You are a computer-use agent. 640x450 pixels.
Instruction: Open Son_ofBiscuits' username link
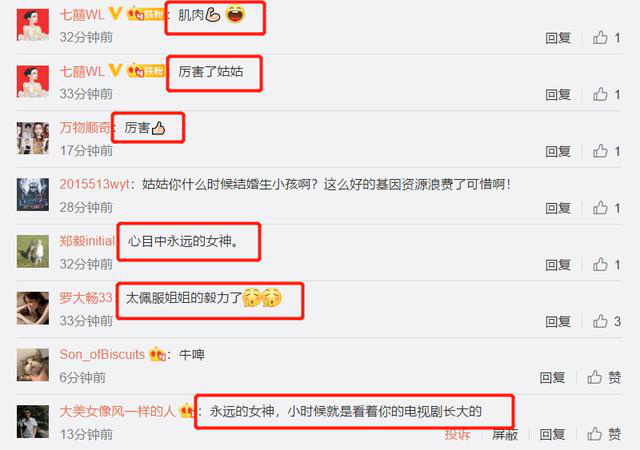102,354
